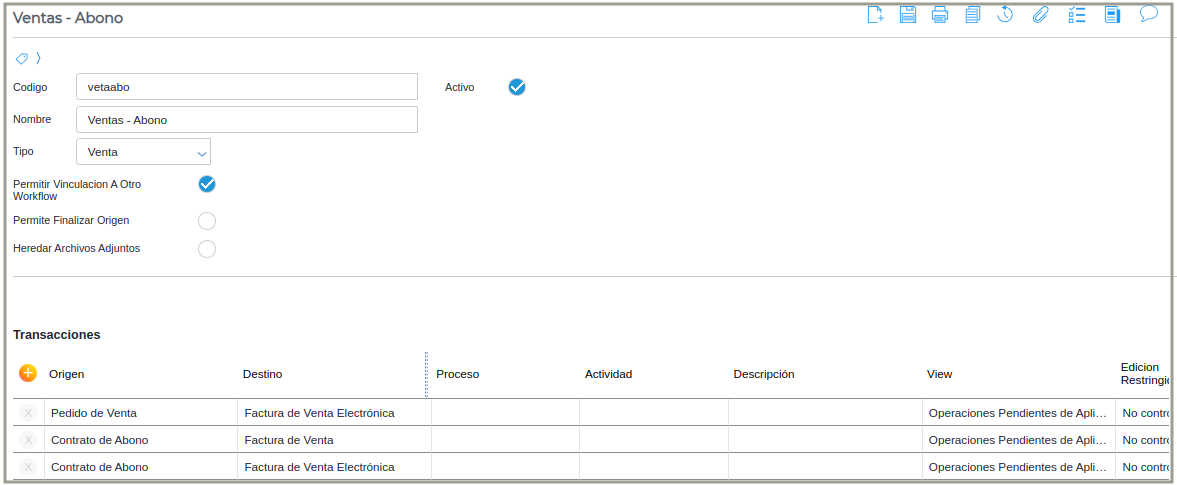Delete the Contrato de Abono to Factura de Venta row
The image size is (1177, 485).
click(x=28, y=440)
